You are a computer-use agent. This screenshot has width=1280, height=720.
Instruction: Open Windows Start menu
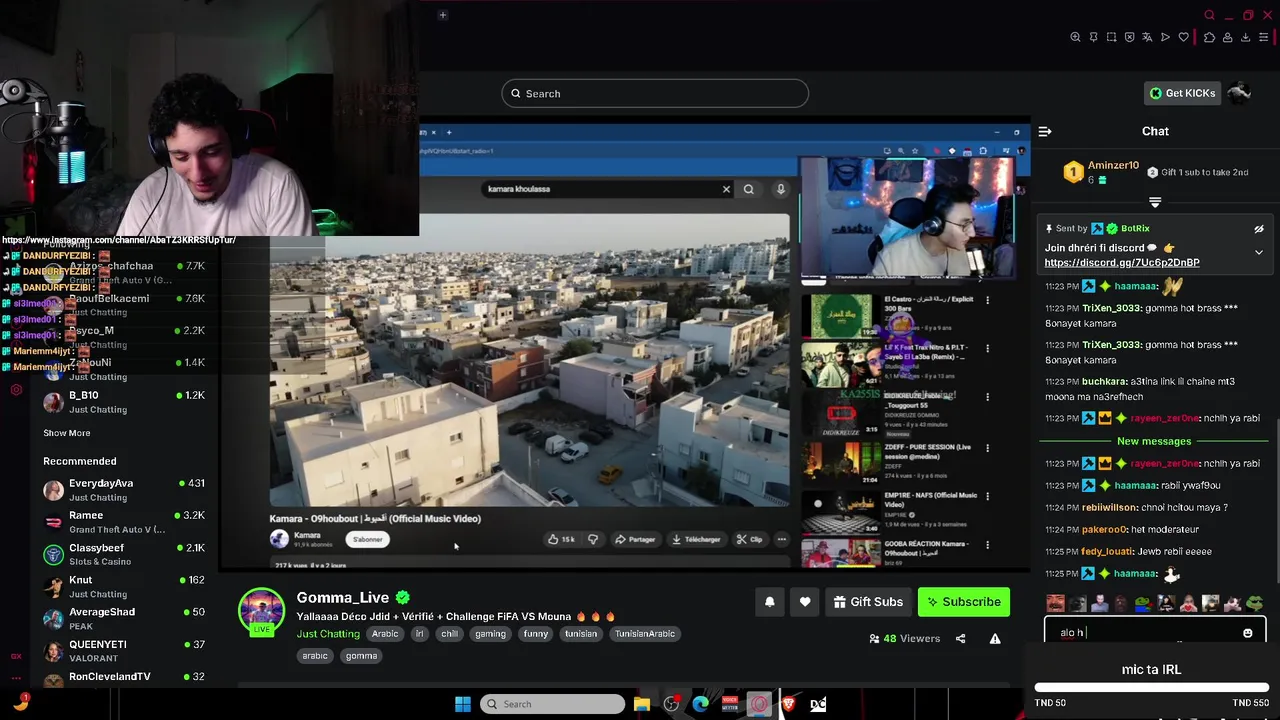[463, 704]
